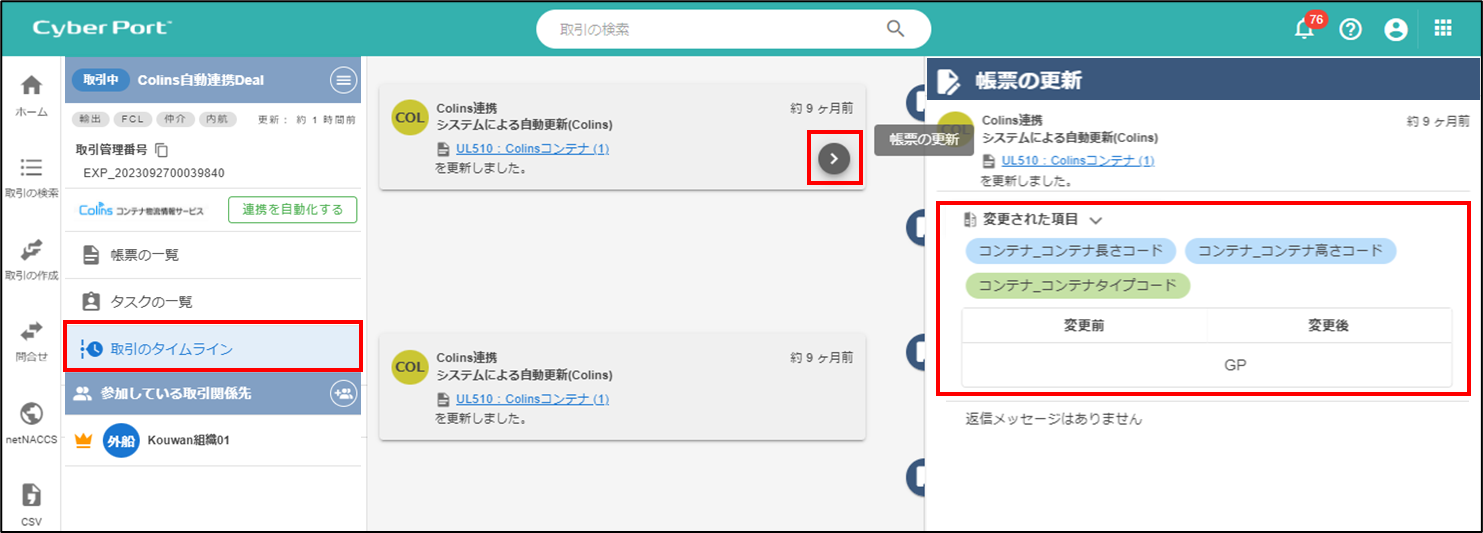The image size is (1483, 533).
Task: Open the user account icon
Action: point(1396,29)
